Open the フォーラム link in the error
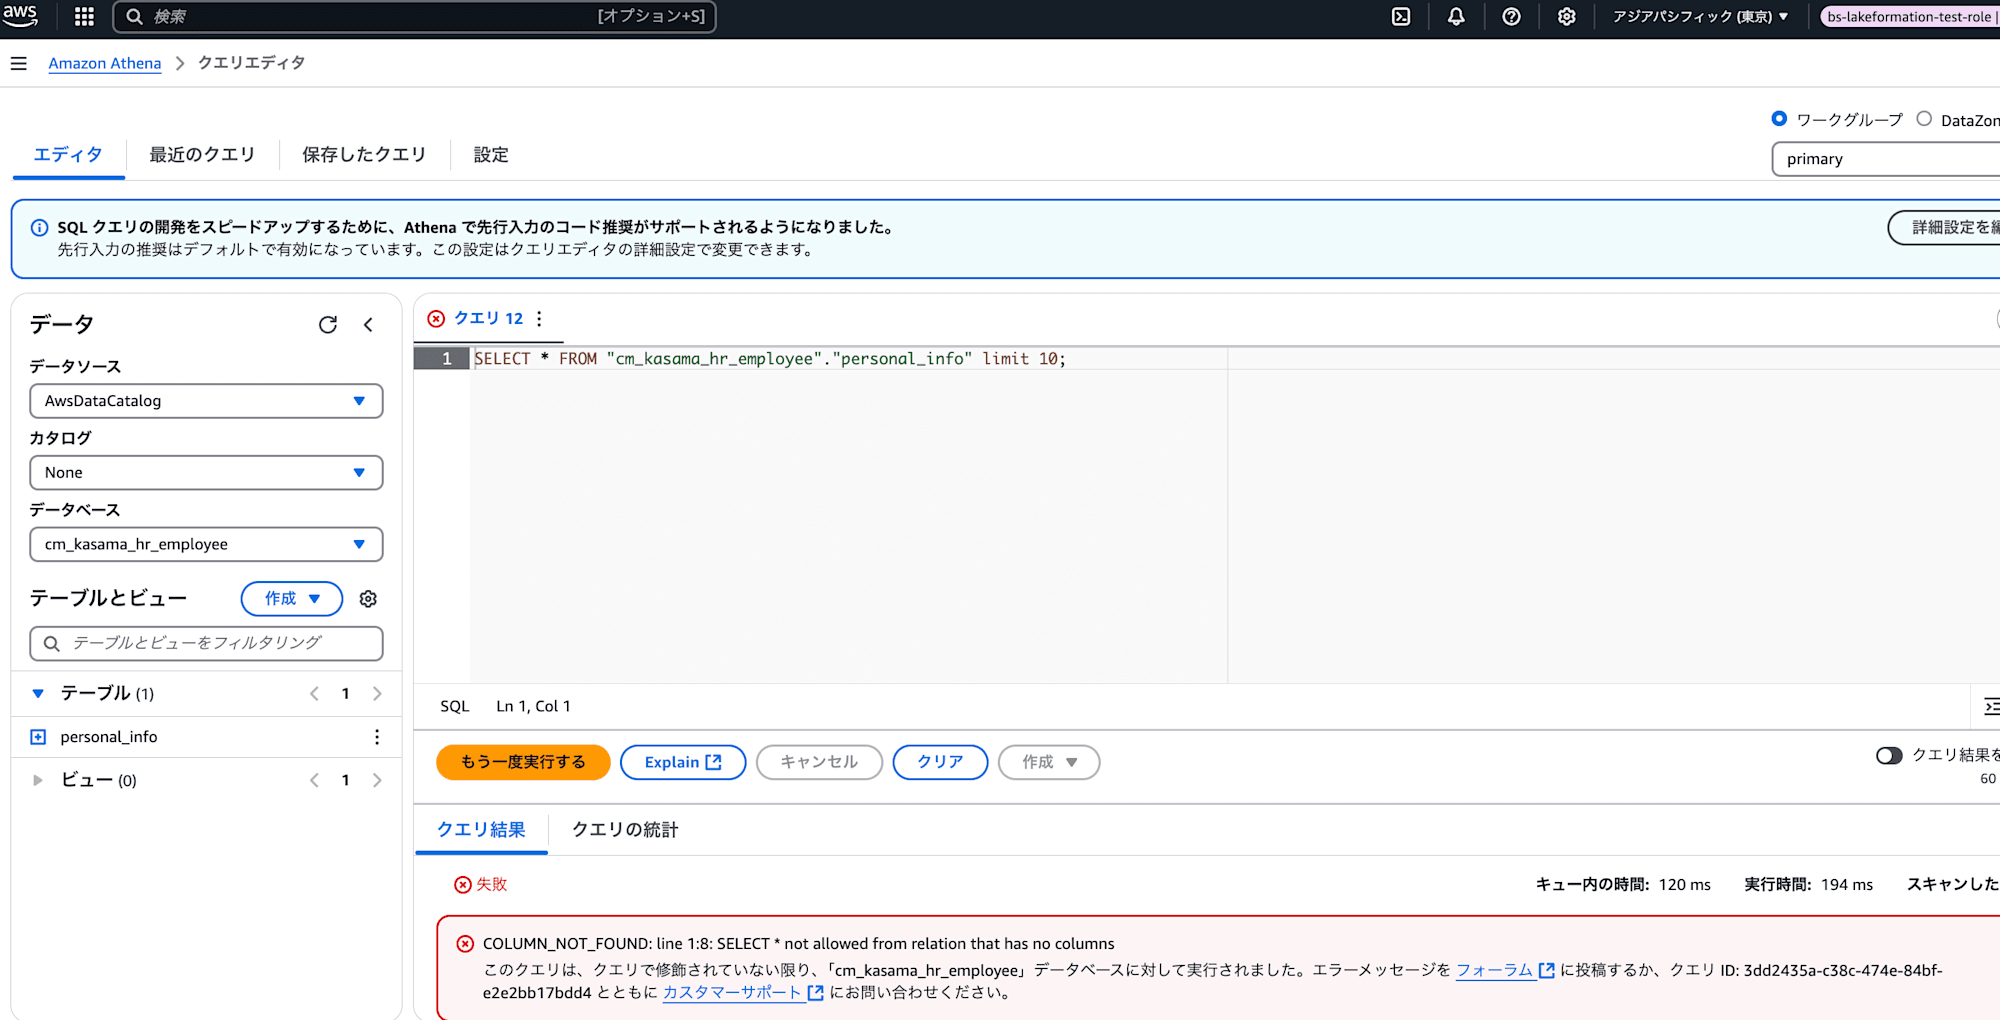Image resolution: width=2000 pixels, height=1020 pixels. pos(1504,970)
